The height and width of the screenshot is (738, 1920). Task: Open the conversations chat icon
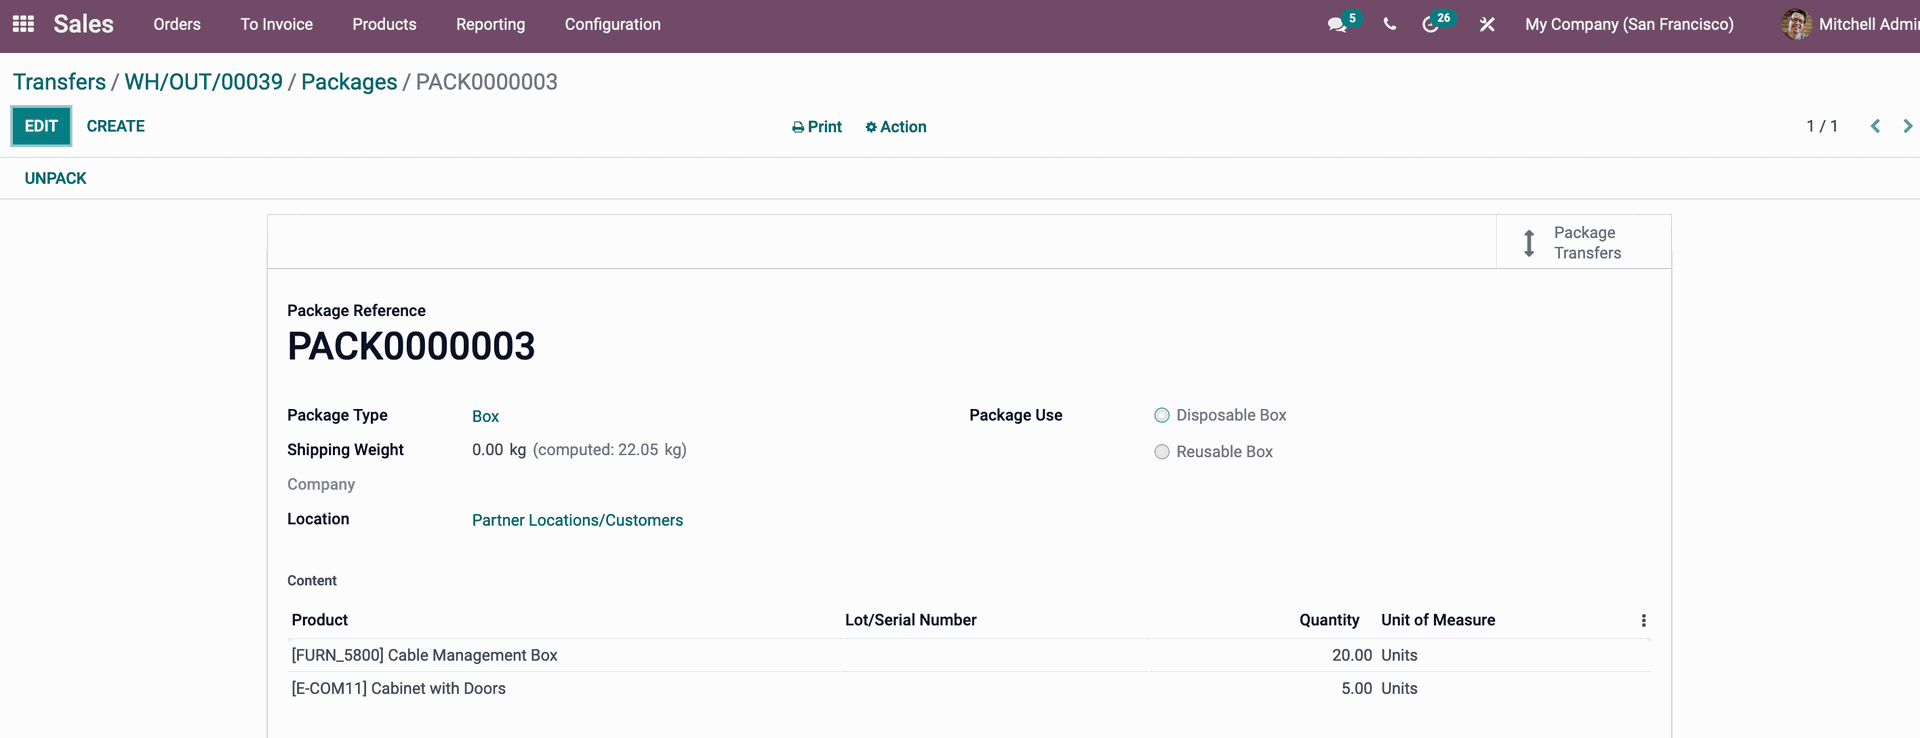pyautogui.click(x=1337, y=25)
